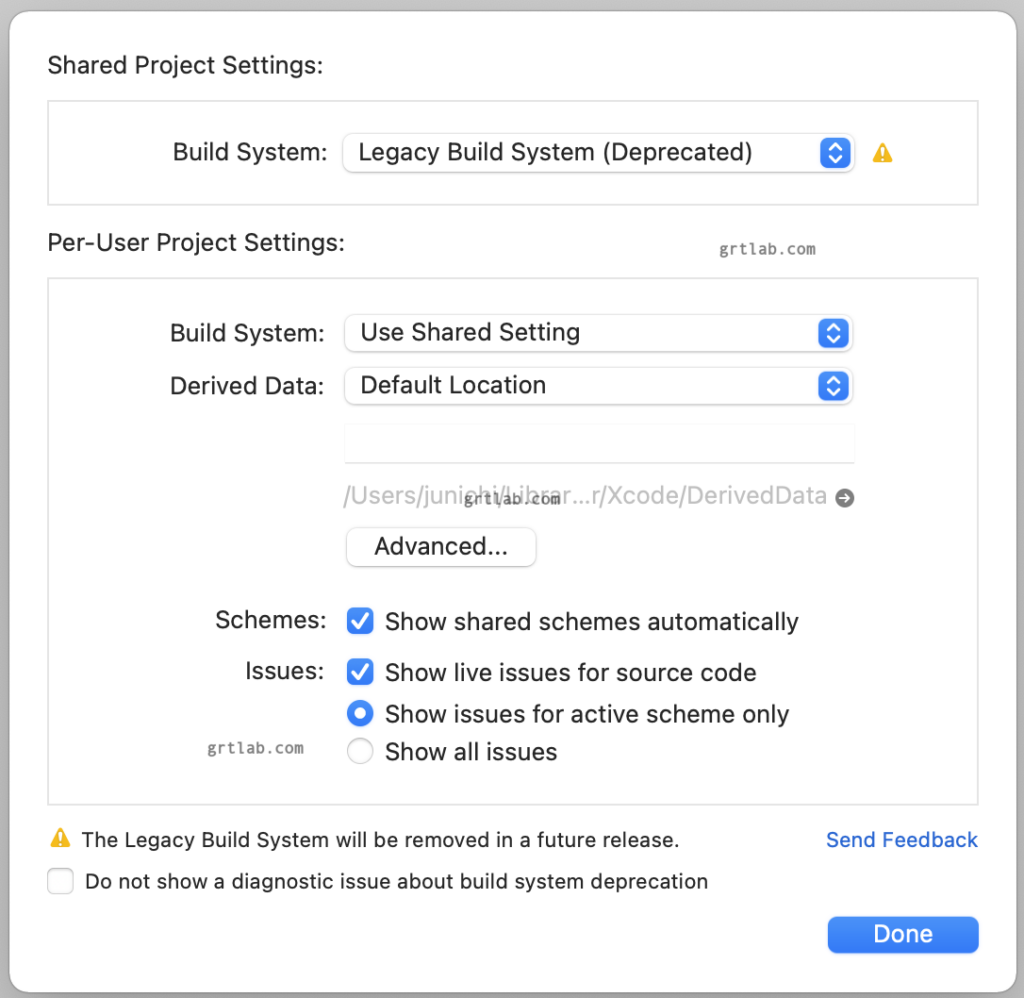Enable Do not show diagnostic issue checkbox
This screenshot has height=998, width=1024.
click(60, 881)
